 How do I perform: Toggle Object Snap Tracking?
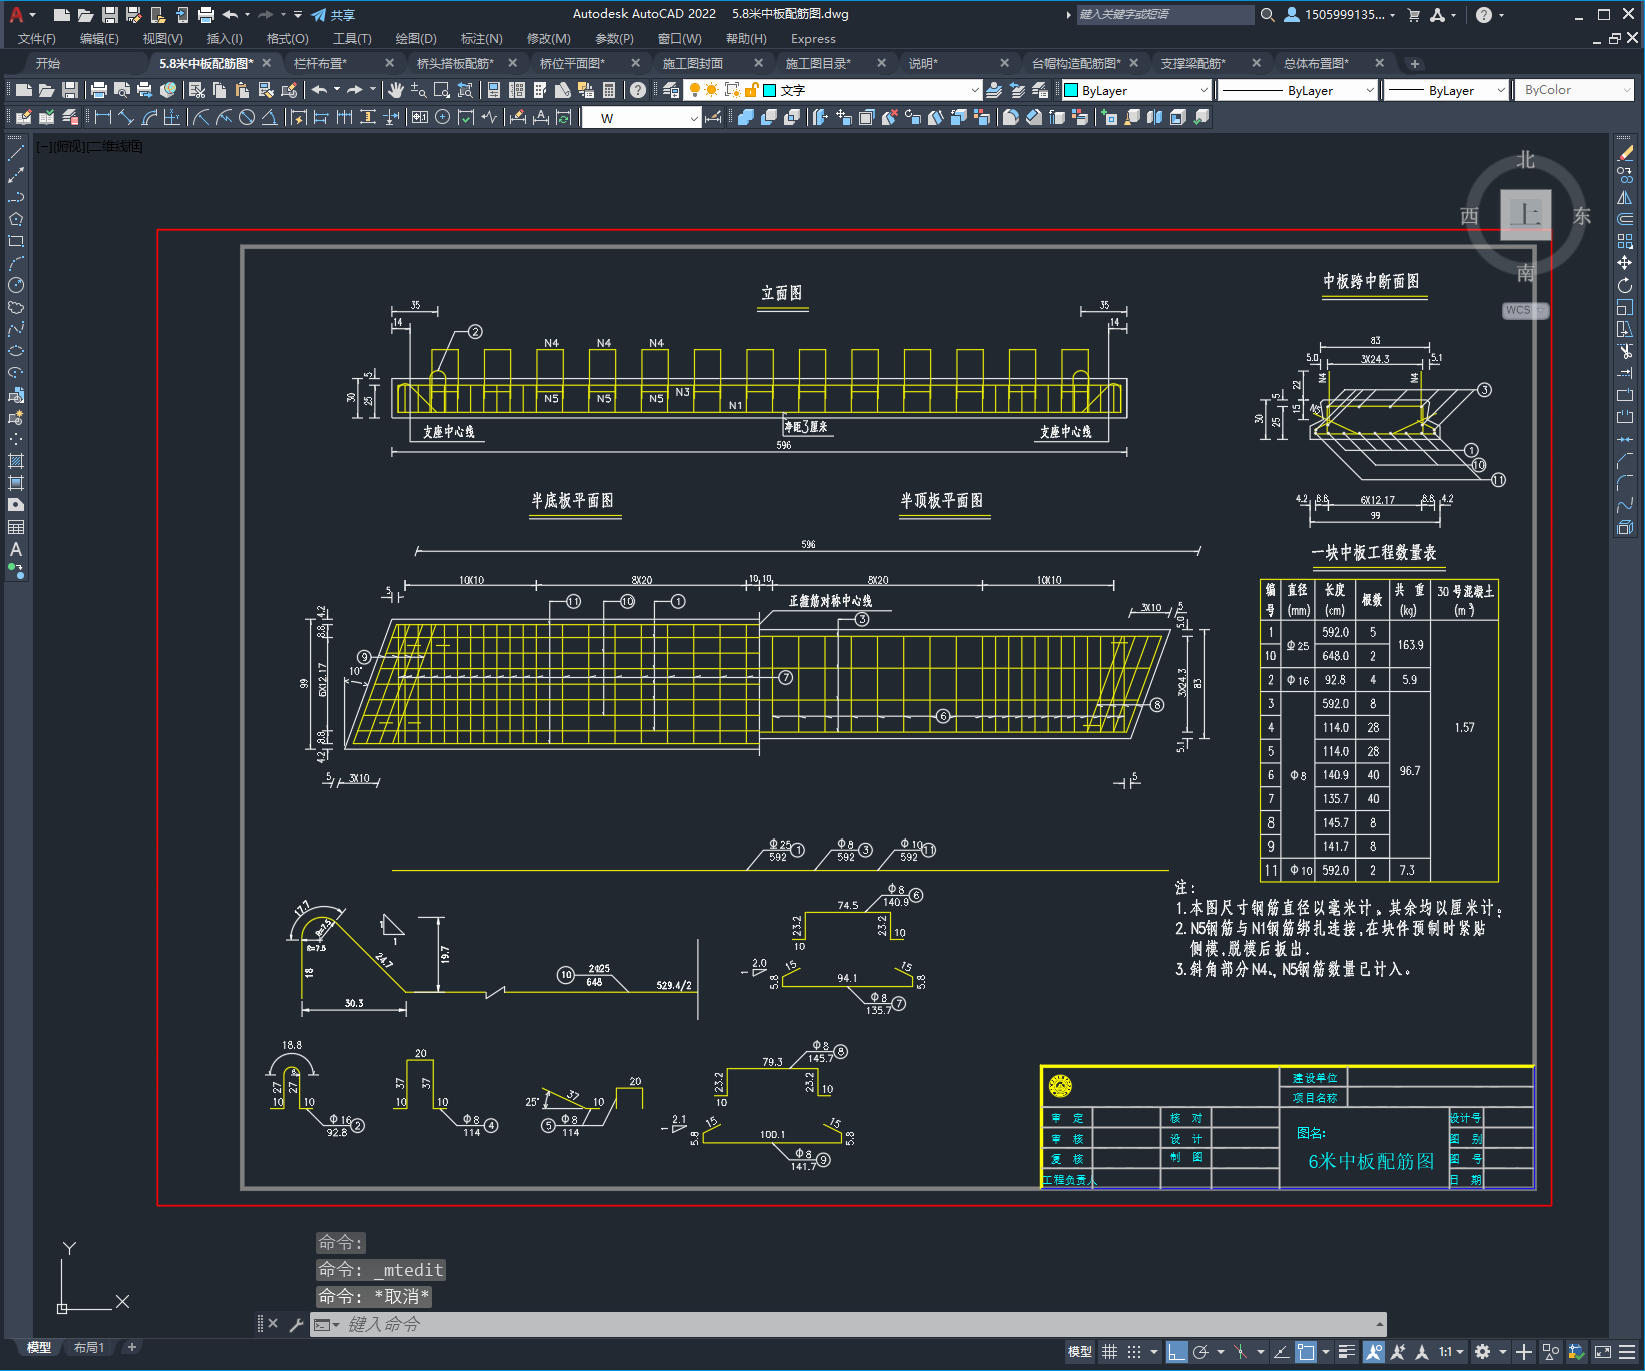click(1281, 1352)
